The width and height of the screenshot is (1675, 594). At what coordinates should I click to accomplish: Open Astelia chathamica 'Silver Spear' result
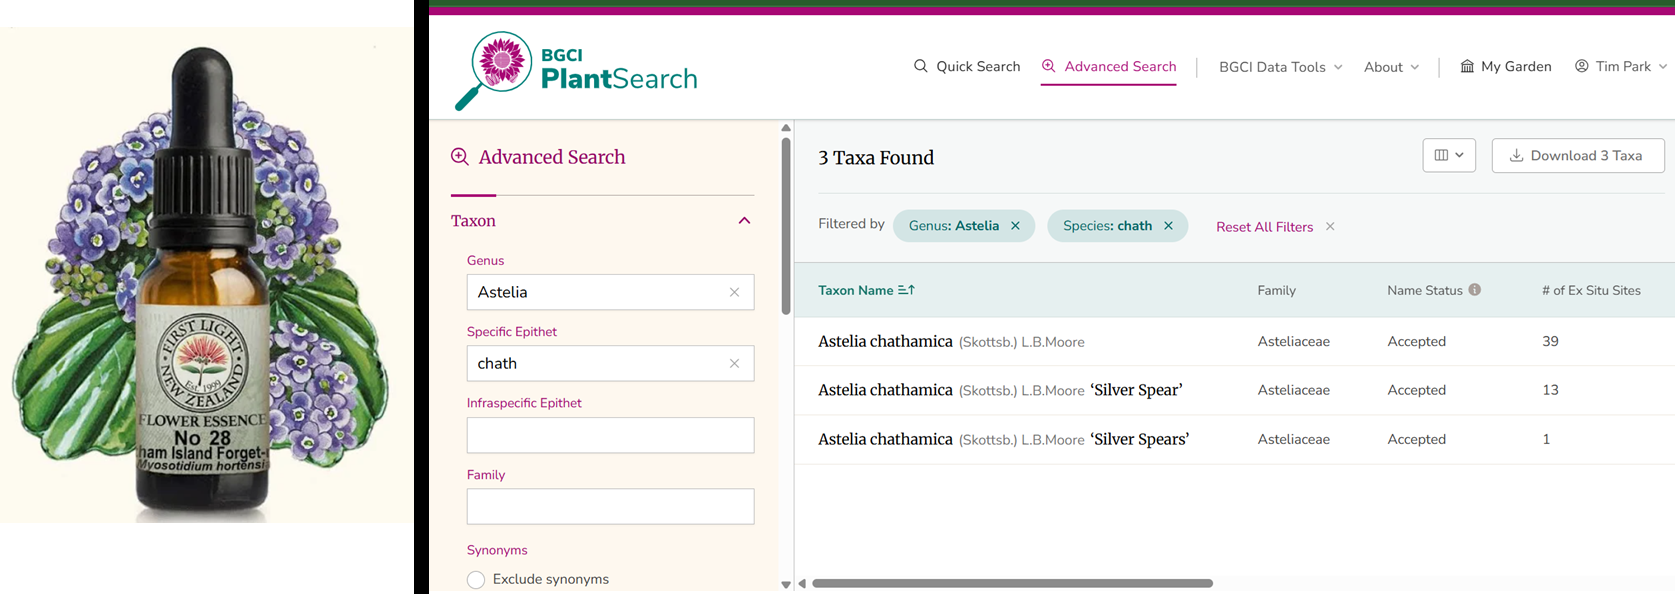(x=999, y=390)
